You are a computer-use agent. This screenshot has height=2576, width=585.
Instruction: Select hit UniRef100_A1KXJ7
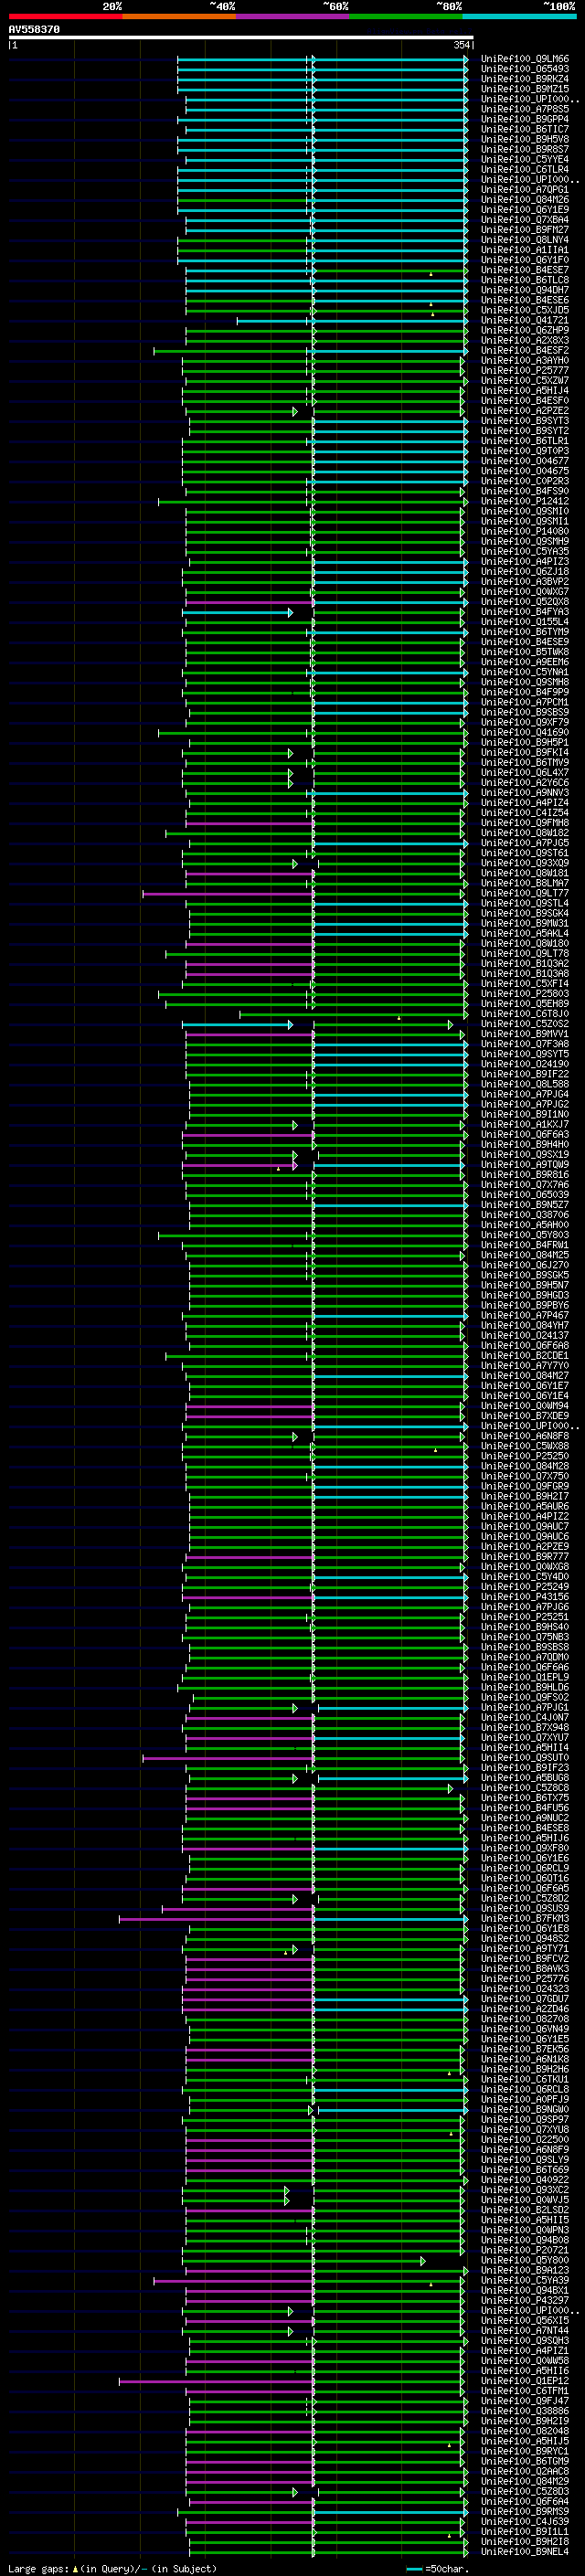click(x=525, y=1125)
